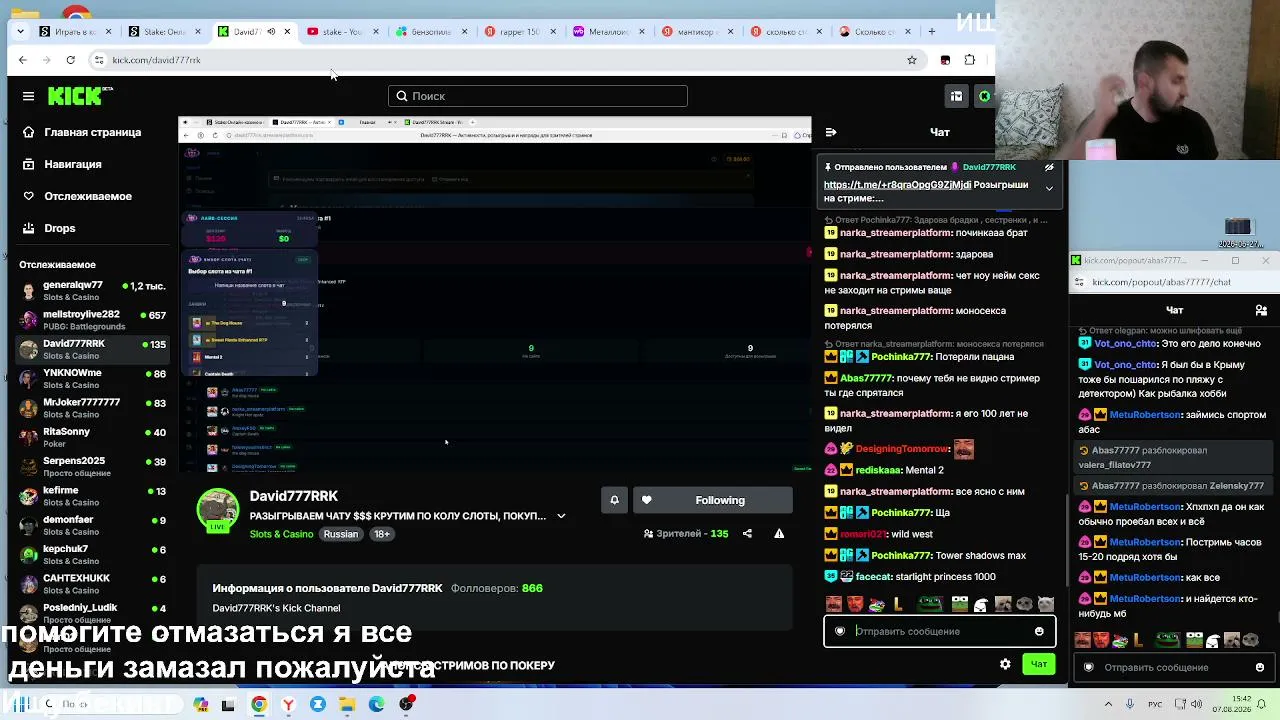Focus the Поиск search field
1280x720 pixels.
coord(538,96)
